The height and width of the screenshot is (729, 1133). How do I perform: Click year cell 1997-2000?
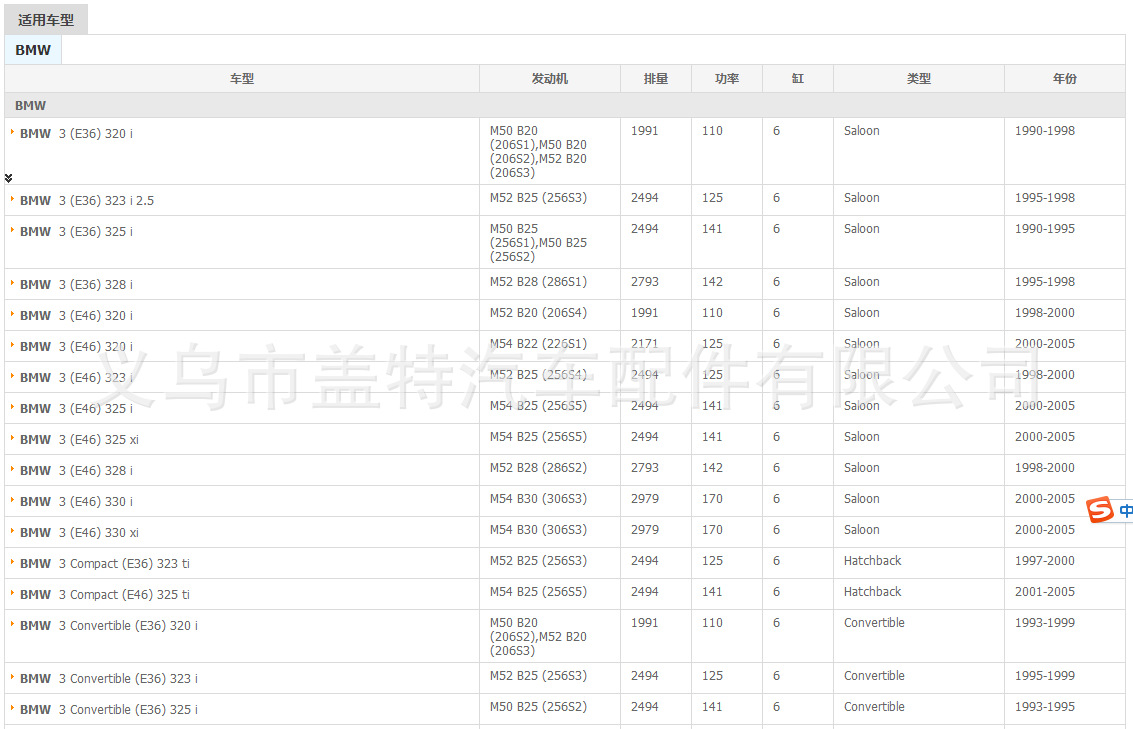pos(1045,561)
